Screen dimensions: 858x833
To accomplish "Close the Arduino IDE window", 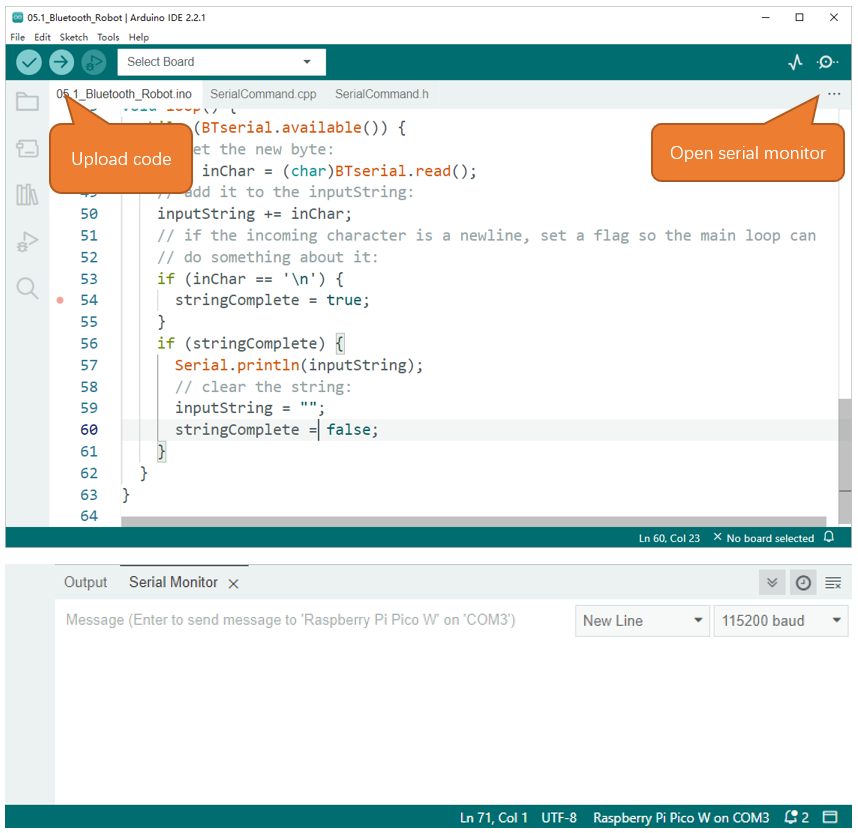I will (x=833, y=18).
